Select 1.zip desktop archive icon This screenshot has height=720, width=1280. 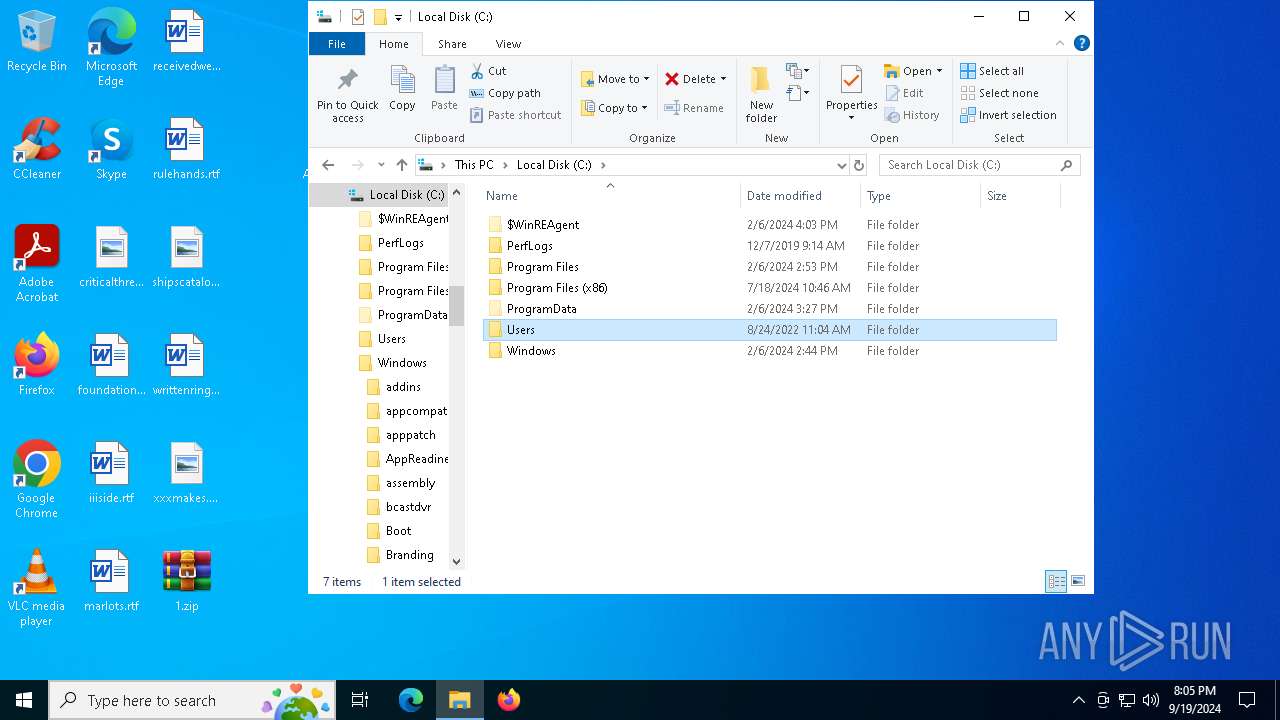tap(187, 581)
